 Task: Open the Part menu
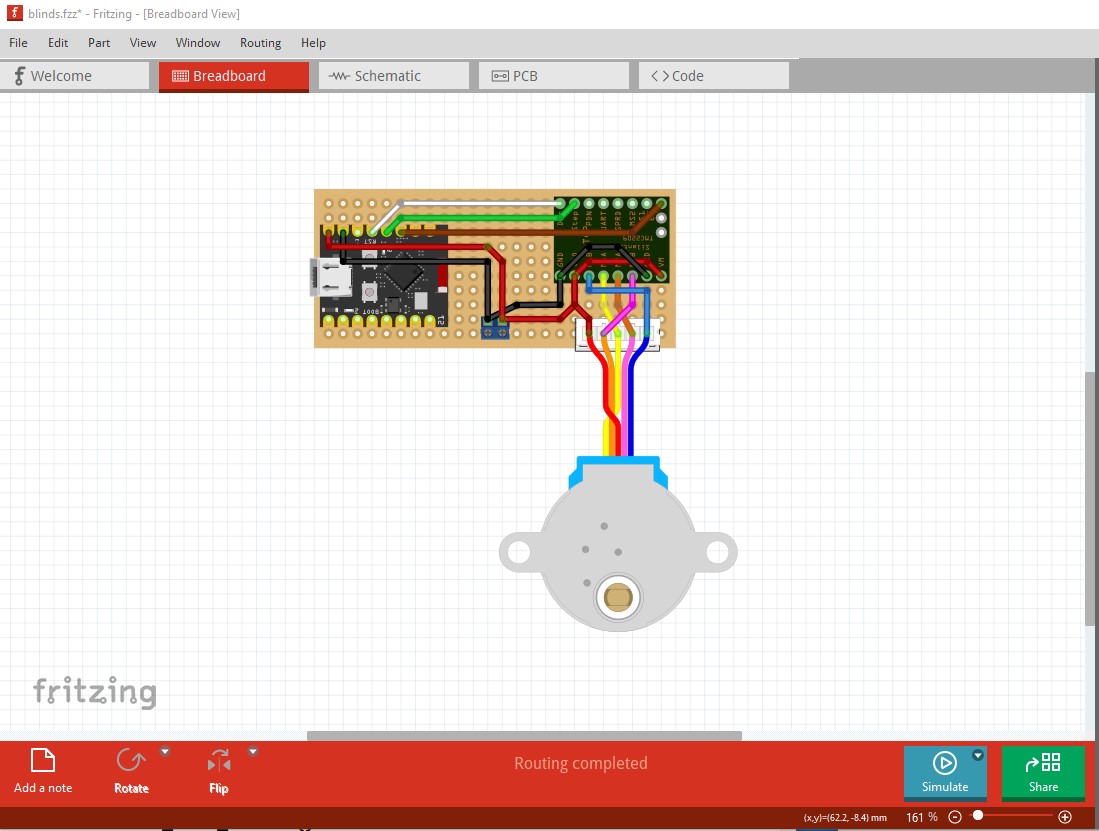pos(99,43)
